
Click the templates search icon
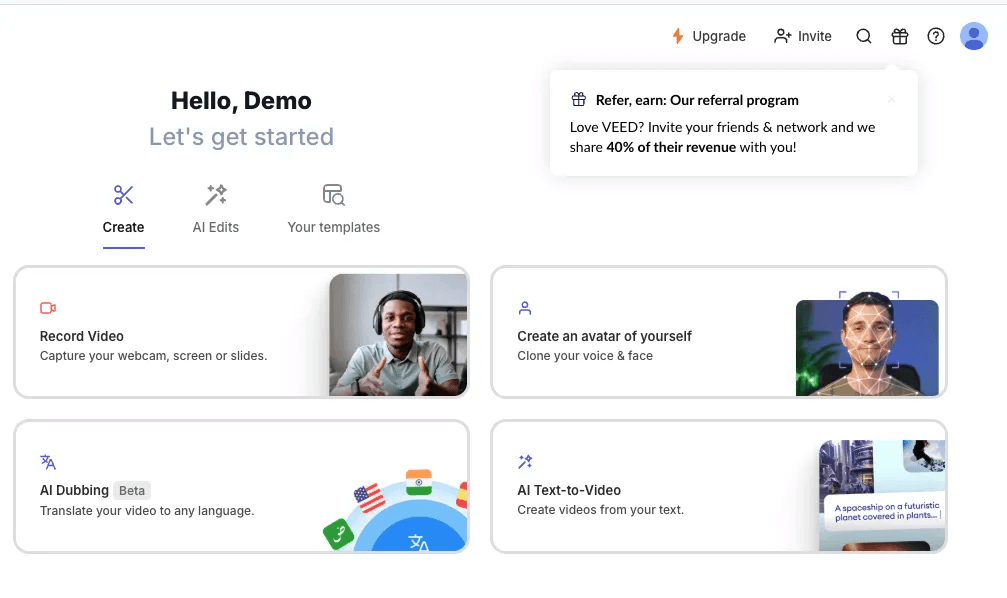pos(333,195)
